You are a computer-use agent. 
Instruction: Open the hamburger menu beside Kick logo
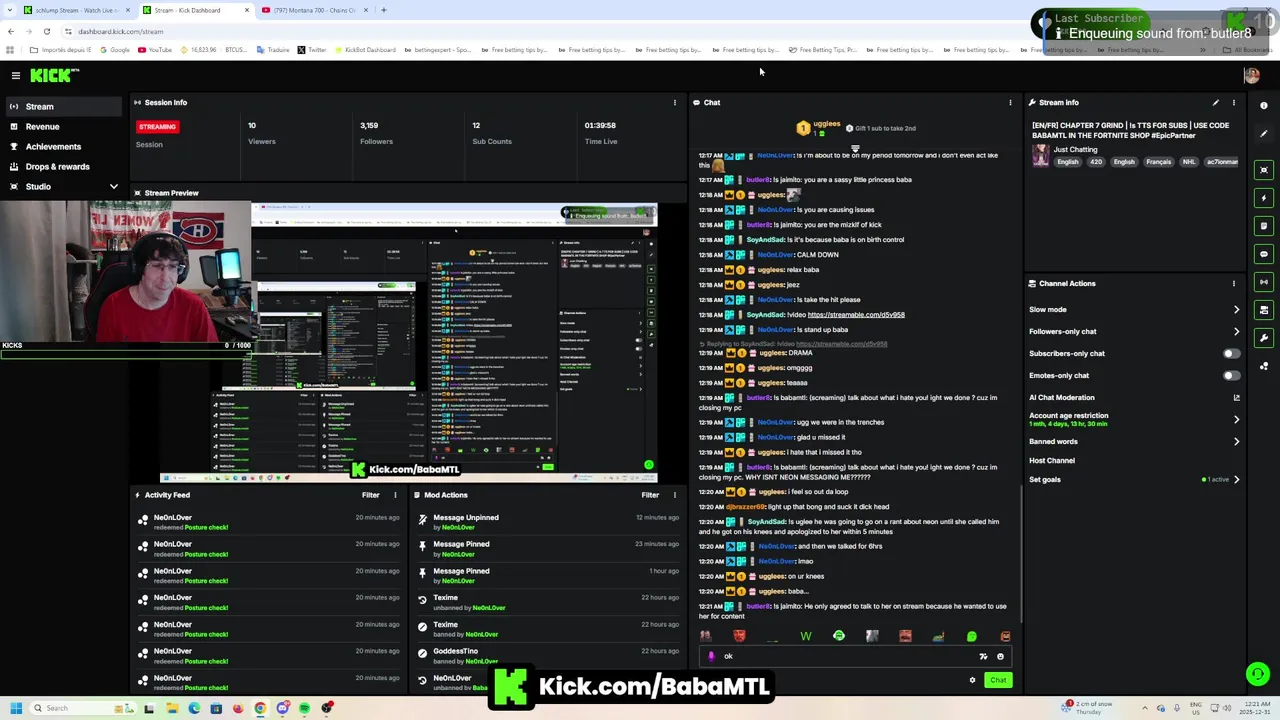pos(16,75)
